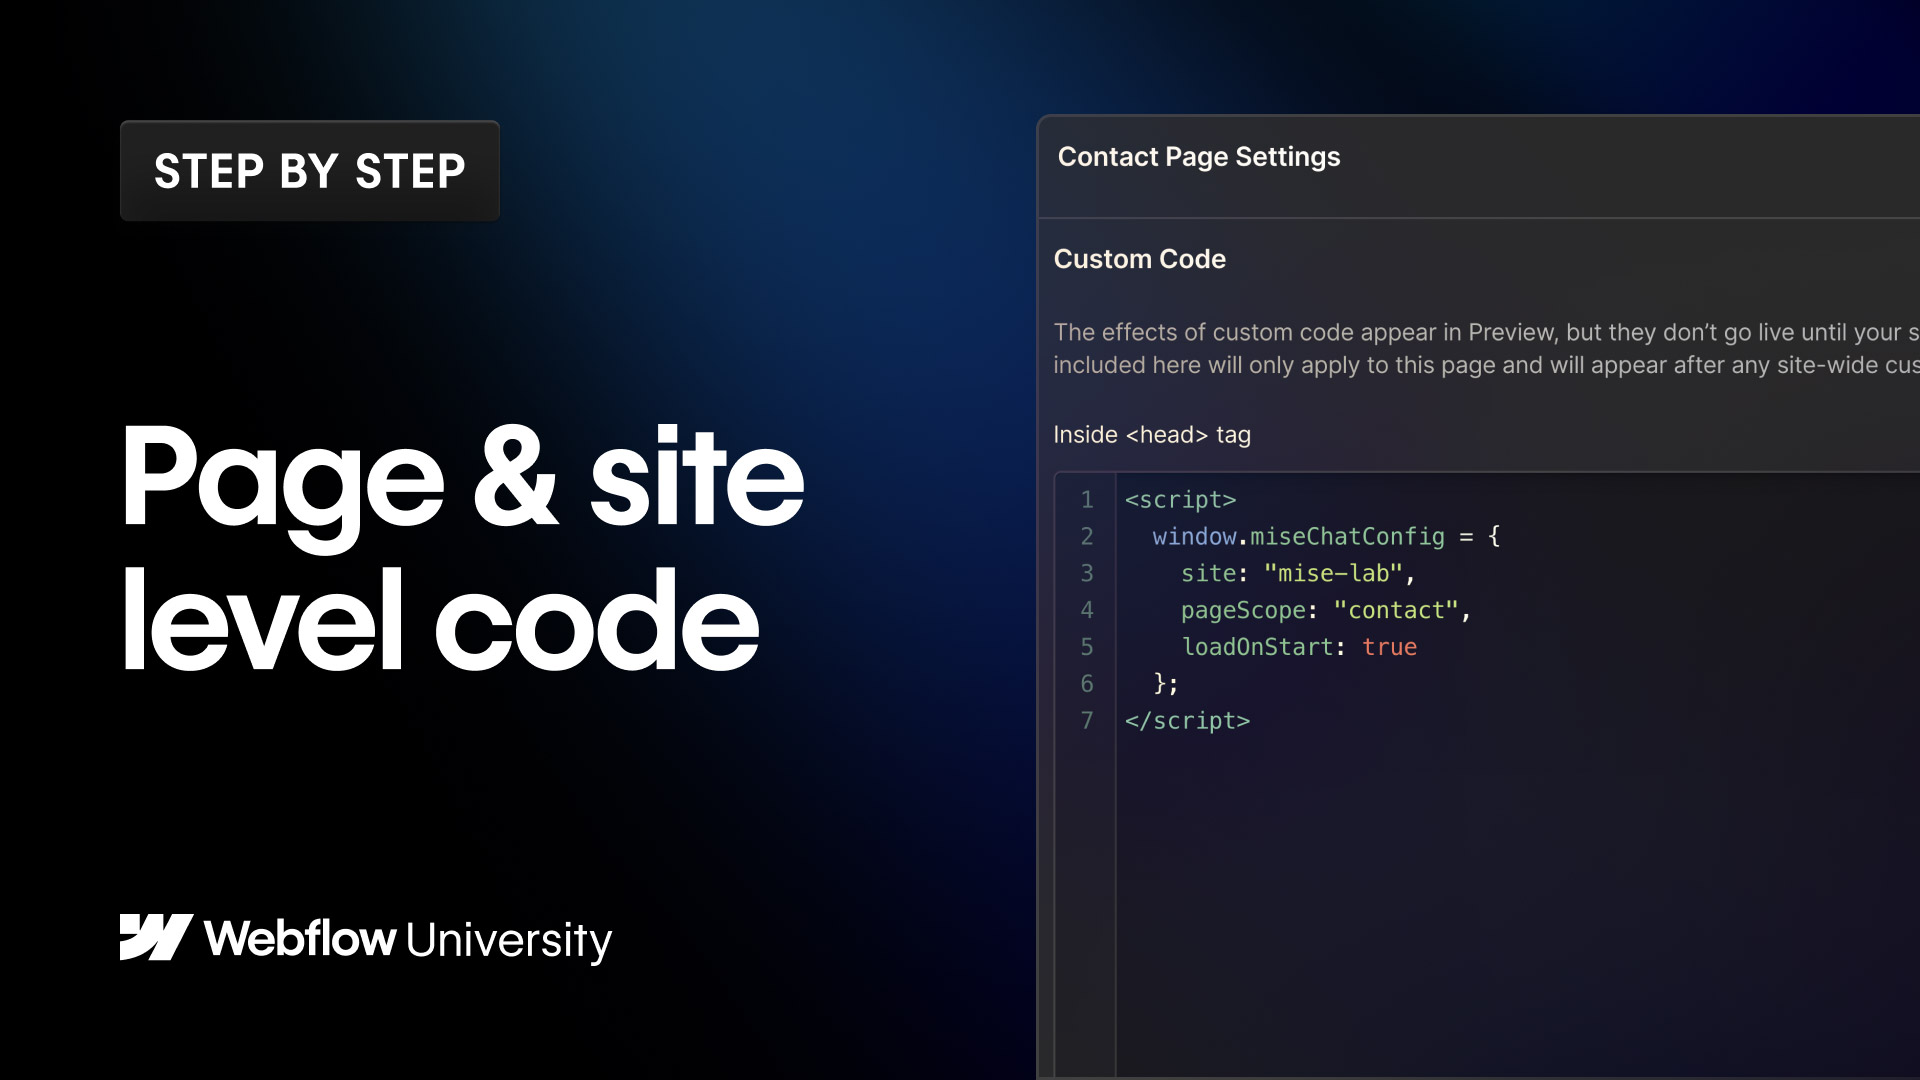
Task: Click line number 3 in the gutter
Action: 1087,573
